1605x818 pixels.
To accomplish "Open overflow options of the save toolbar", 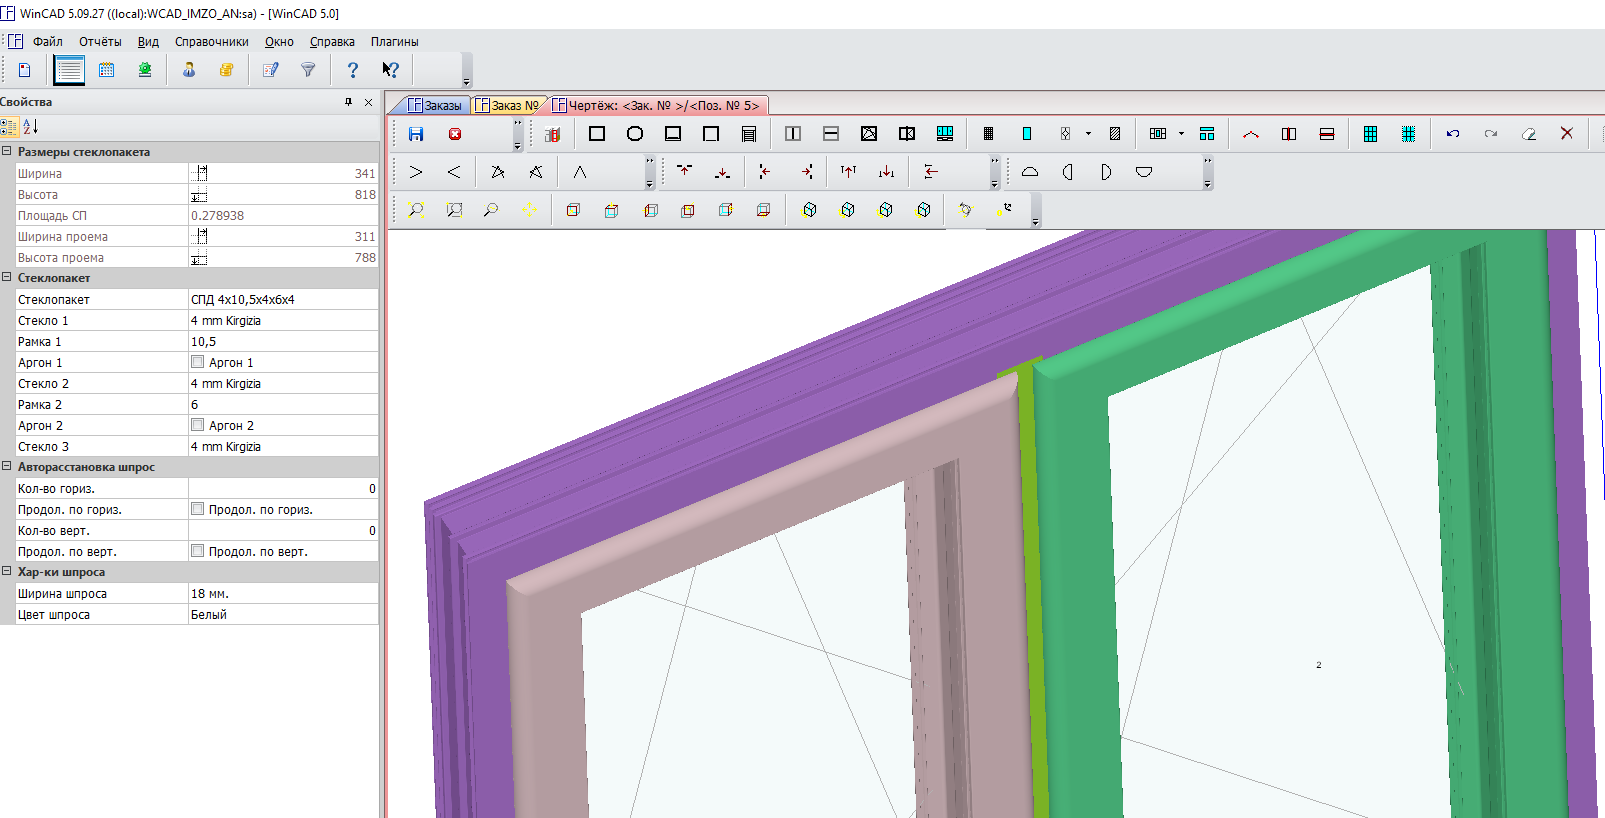I will pyautogui.click(x=517, y=146).
